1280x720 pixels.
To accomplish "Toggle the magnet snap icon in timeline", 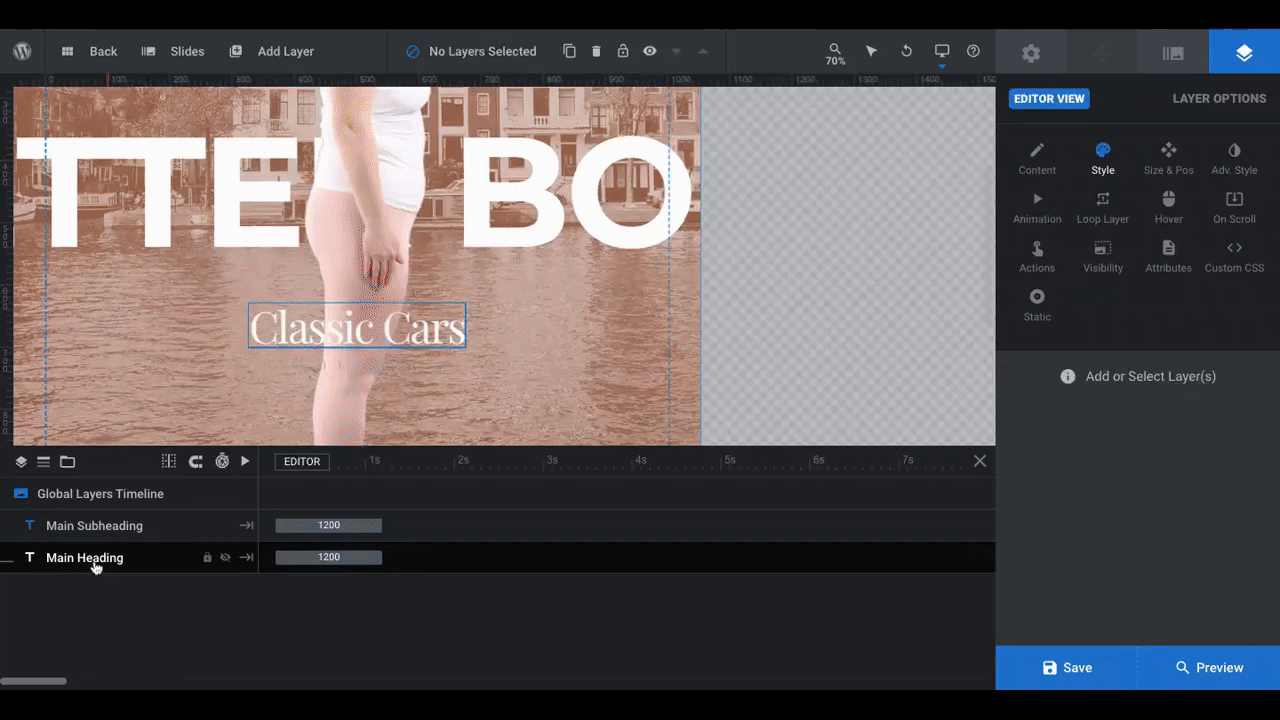I will [196, 461].
